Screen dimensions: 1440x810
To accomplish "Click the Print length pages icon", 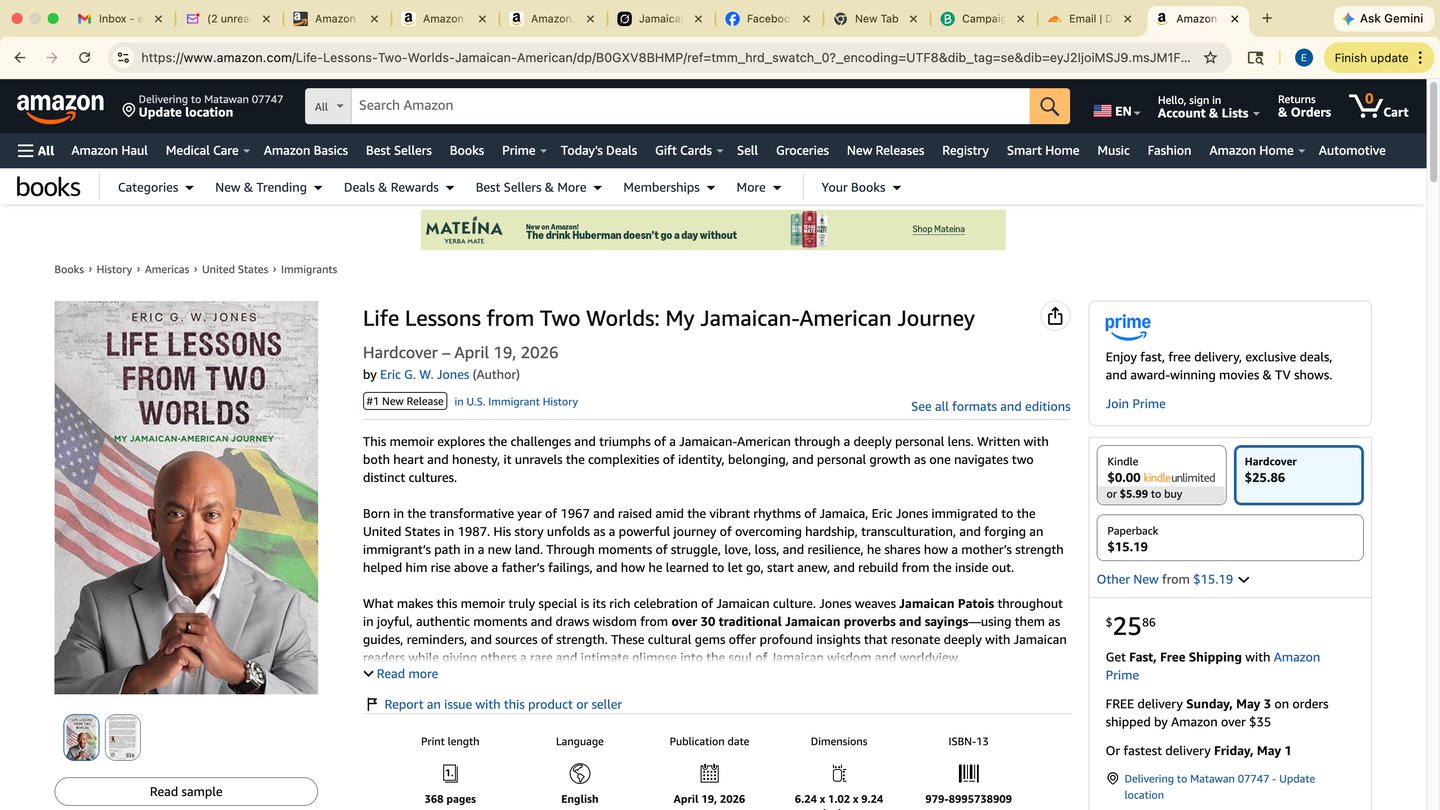I will coord(450,773).
